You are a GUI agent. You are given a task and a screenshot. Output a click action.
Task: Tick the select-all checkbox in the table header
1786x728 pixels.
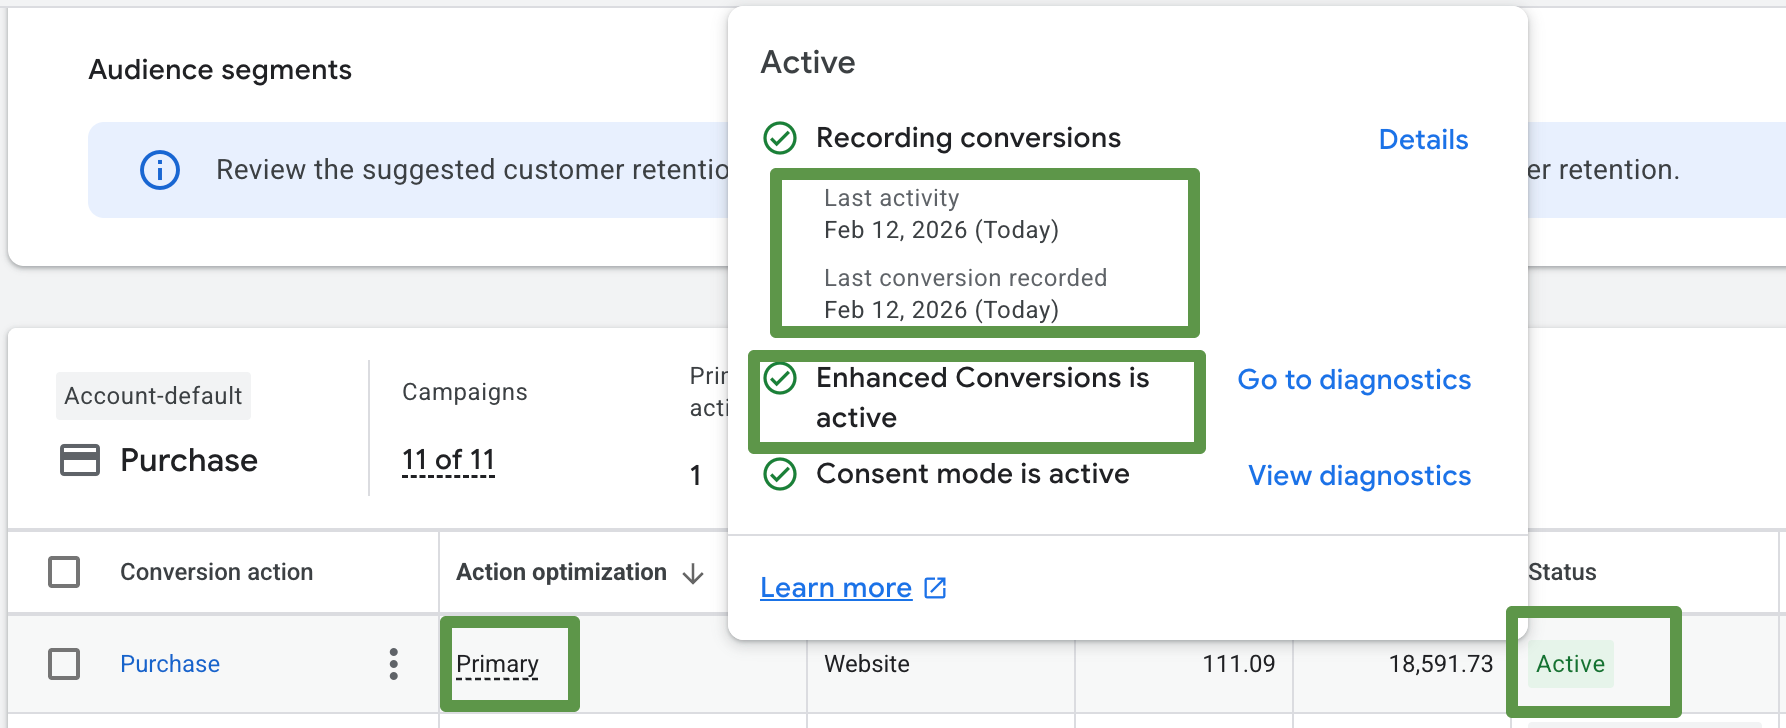click(64, 572)
